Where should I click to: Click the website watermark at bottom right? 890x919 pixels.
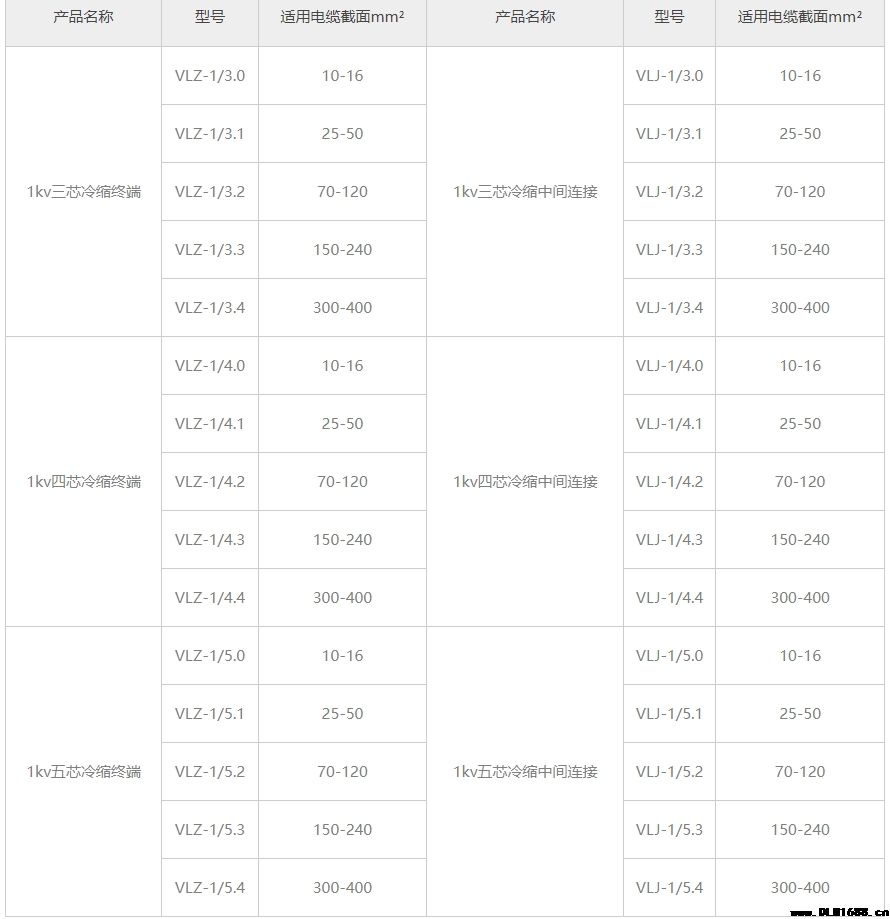click(839, 912)
